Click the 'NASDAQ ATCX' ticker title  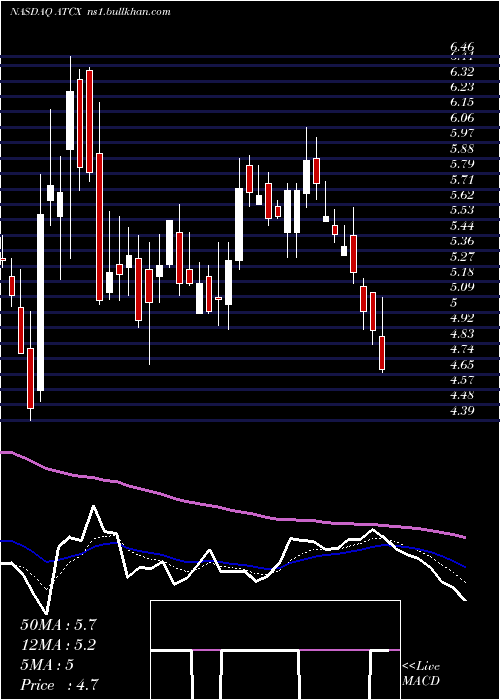46,12
